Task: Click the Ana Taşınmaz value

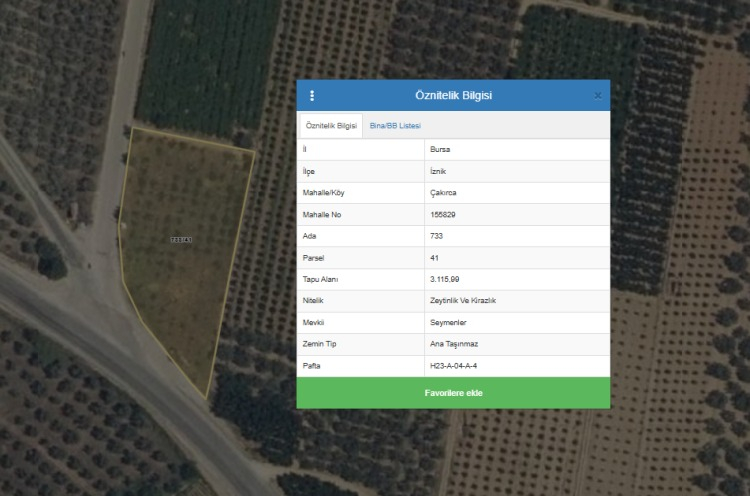Action: coord(452,344)
